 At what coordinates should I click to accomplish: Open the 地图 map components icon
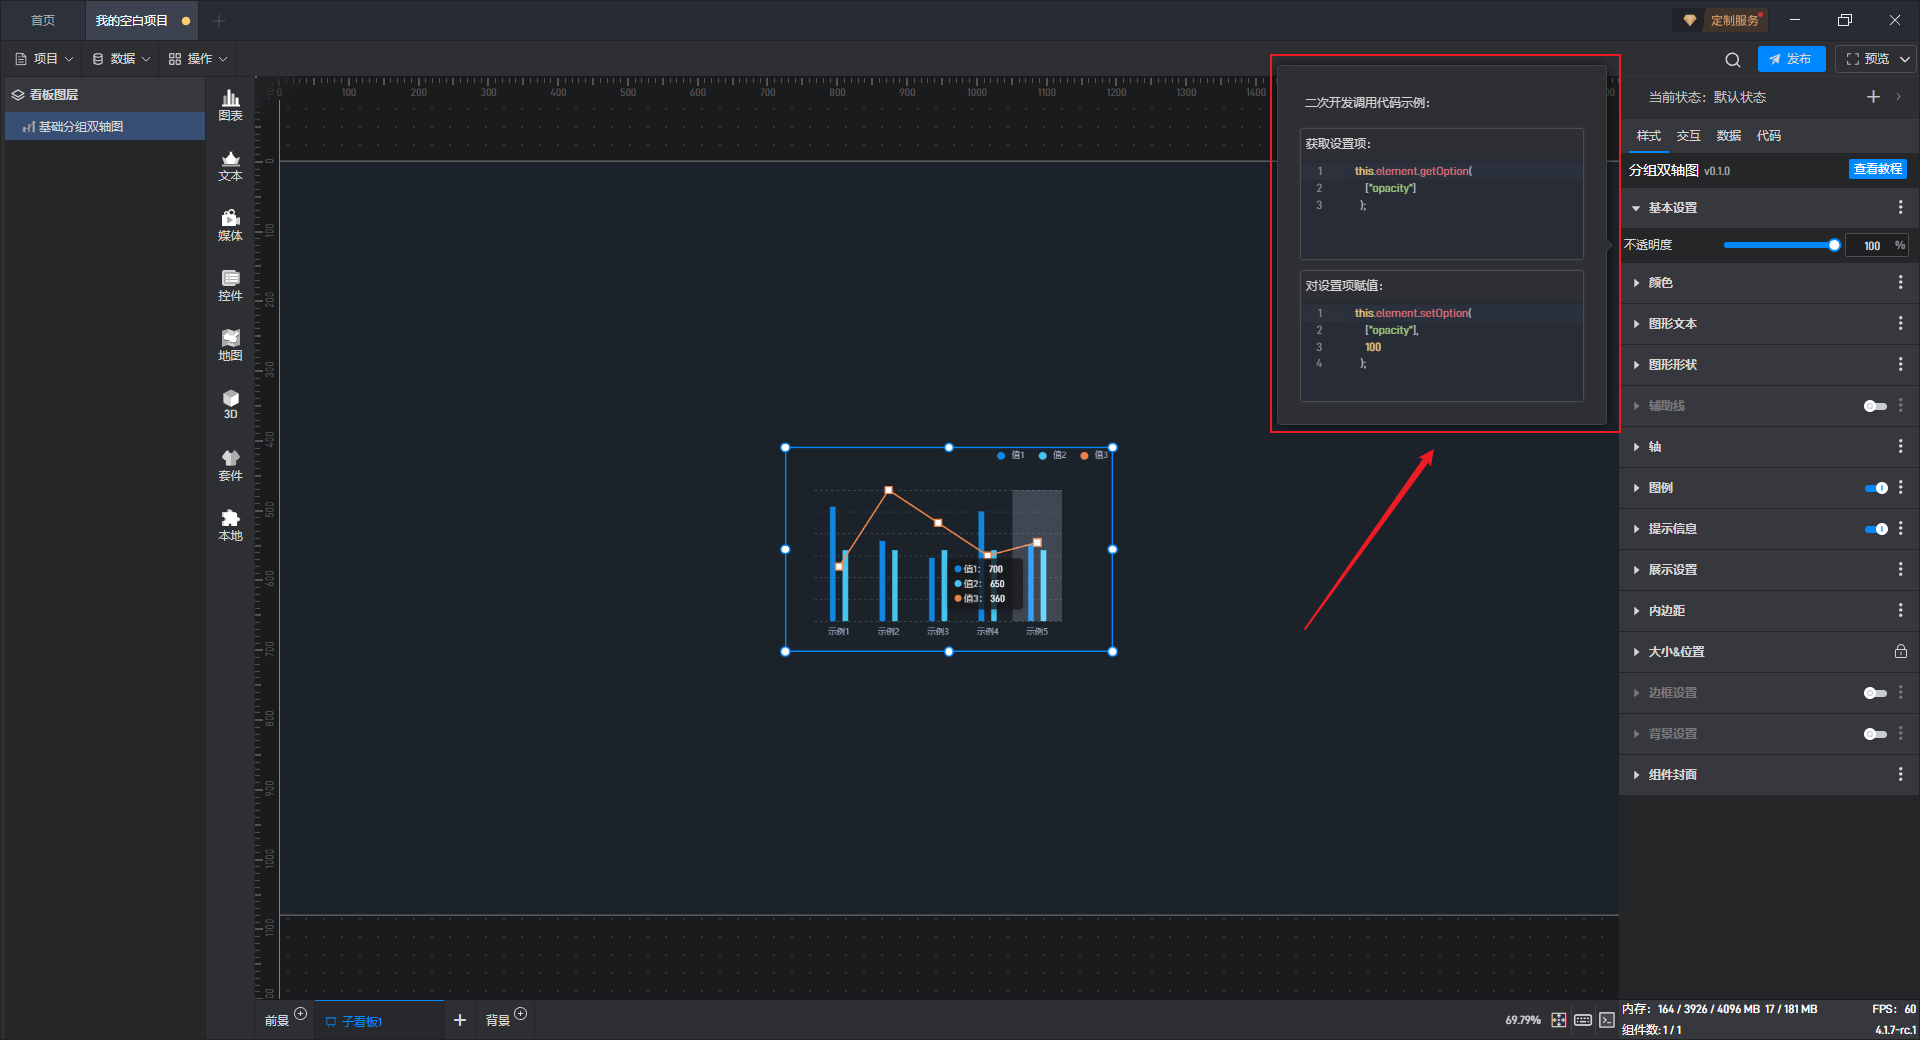(230, 345)
